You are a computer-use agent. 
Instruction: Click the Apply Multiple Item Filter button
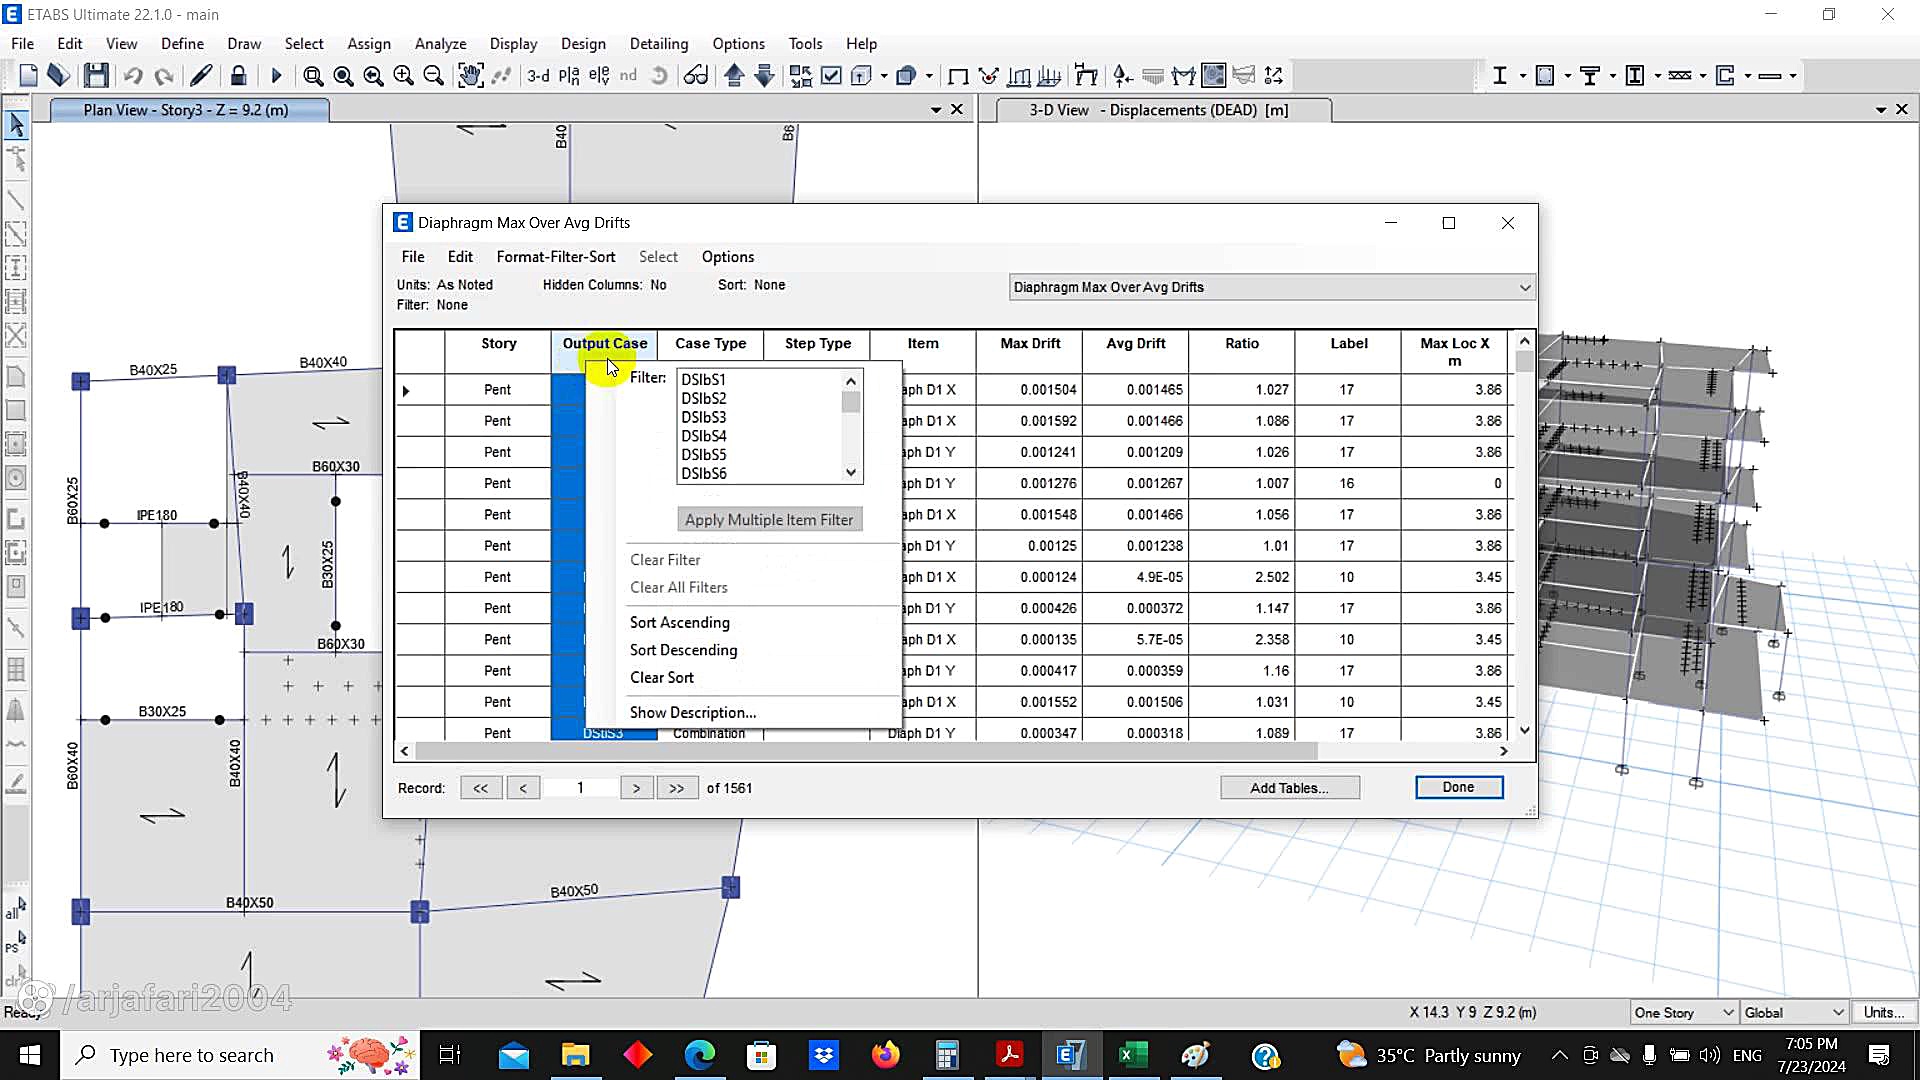[769, 520]
